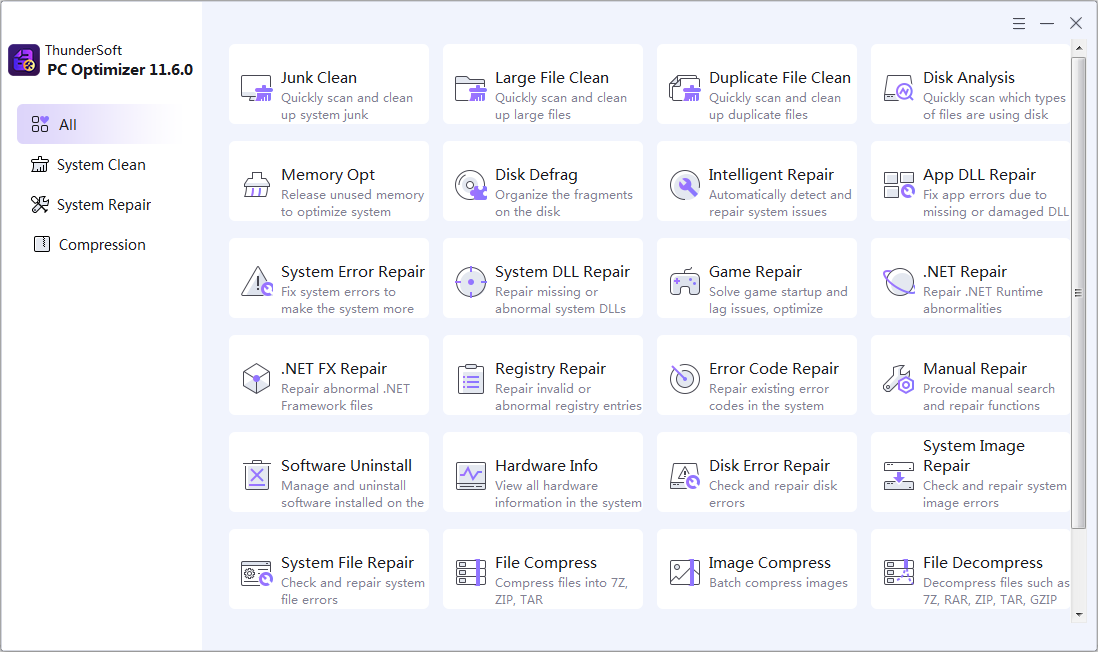The height and width of the screenshot is (652, 1098).
Task: Click the Memory Opt brush icon
Action: click(257, 184)
